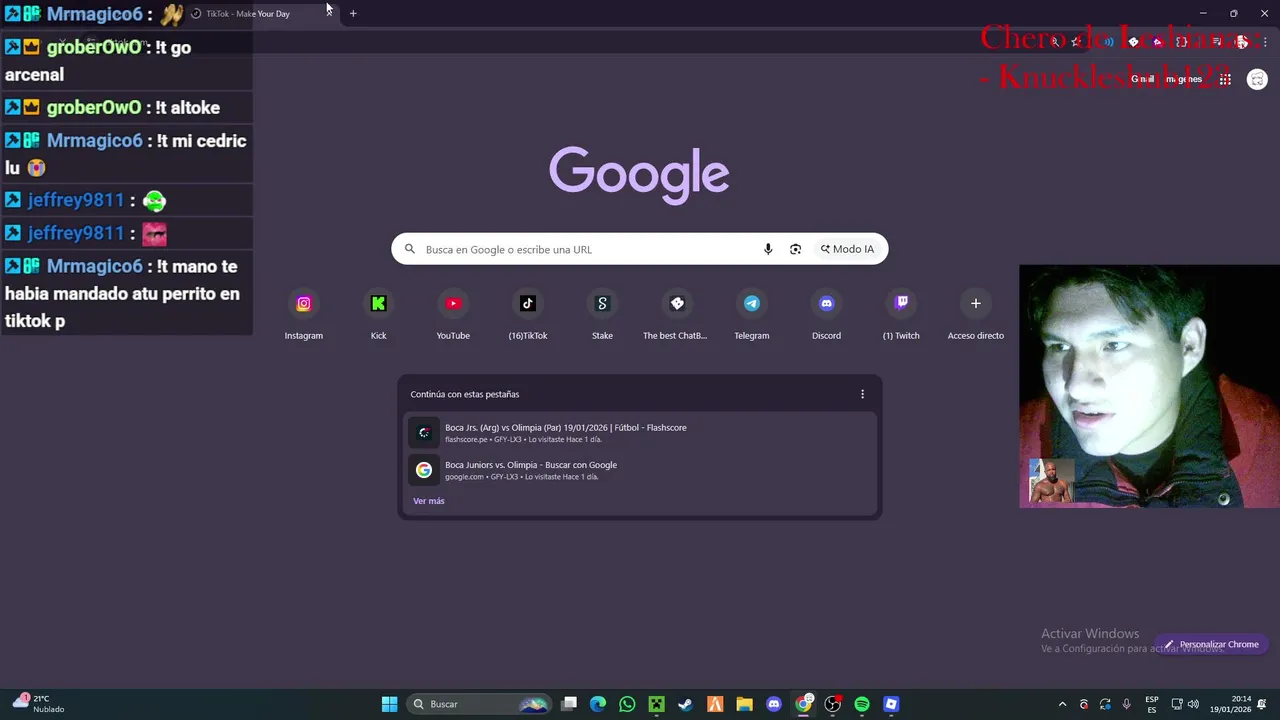
Task: Click the microphone icon in system tray
Action: (x=1127, y=704)
